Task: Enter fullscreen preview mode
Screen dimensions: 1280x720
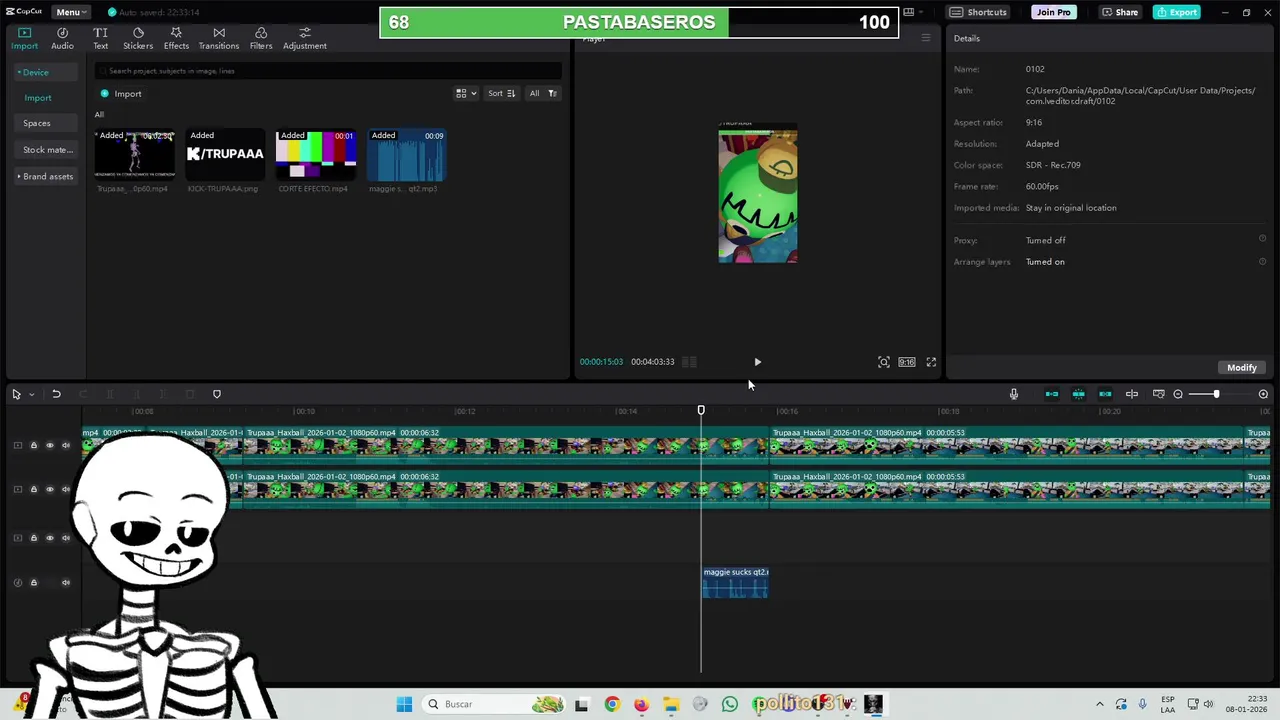Action: click(931, 362)
